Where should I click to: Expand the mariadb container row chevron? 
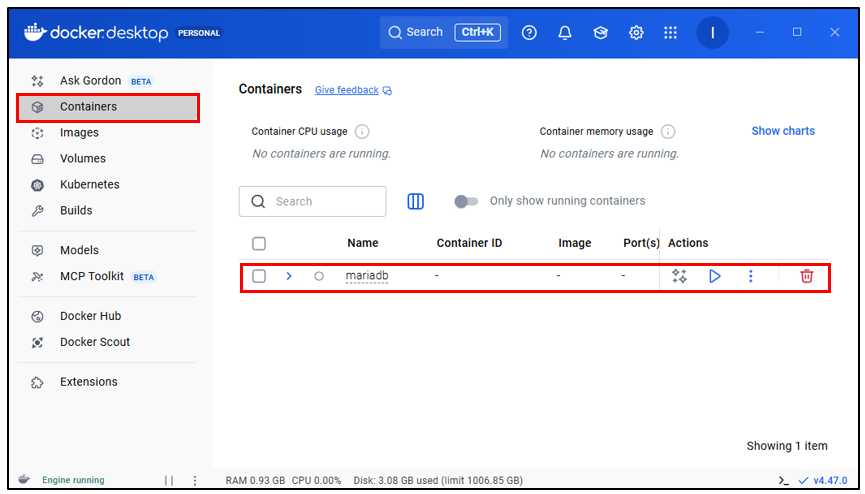(x=289, y=276)
